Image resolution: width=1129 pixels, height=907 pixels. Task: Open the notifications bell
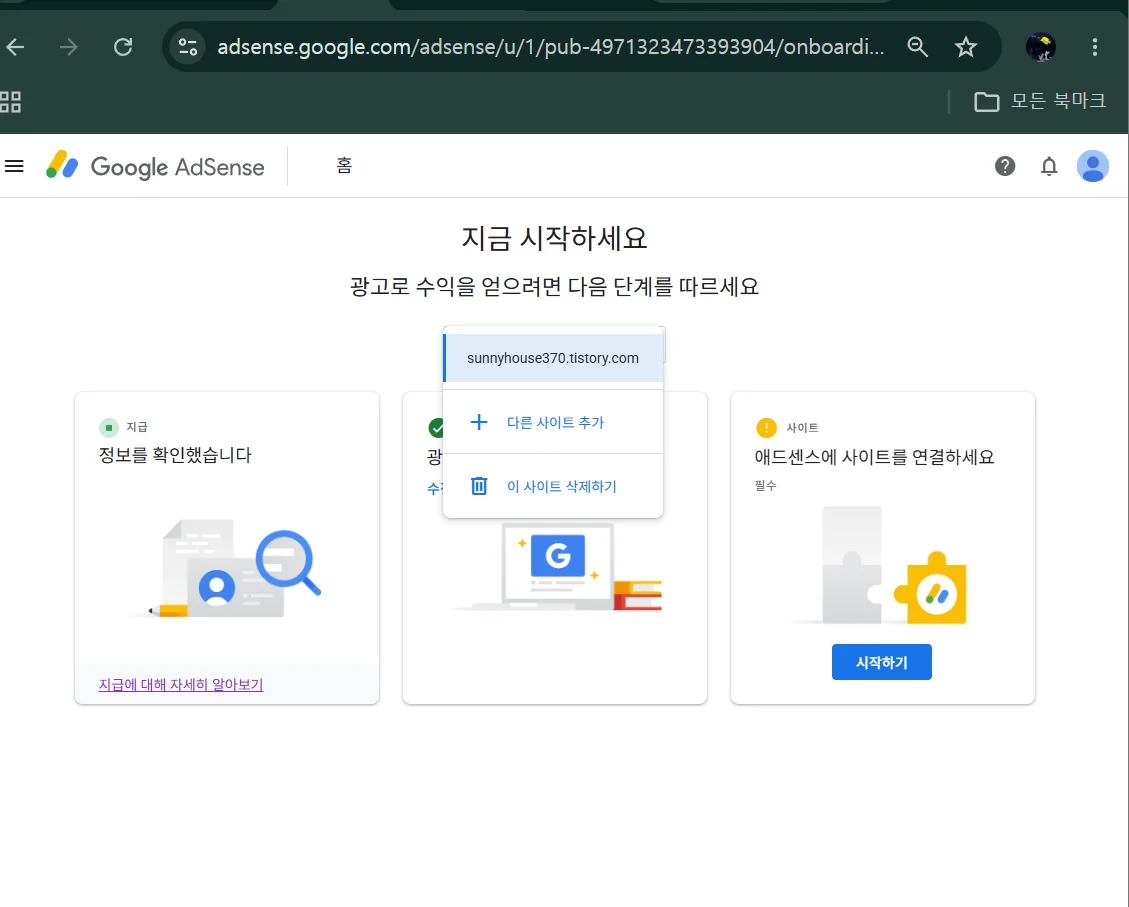pyautogui.click(x=1049, y=166)
